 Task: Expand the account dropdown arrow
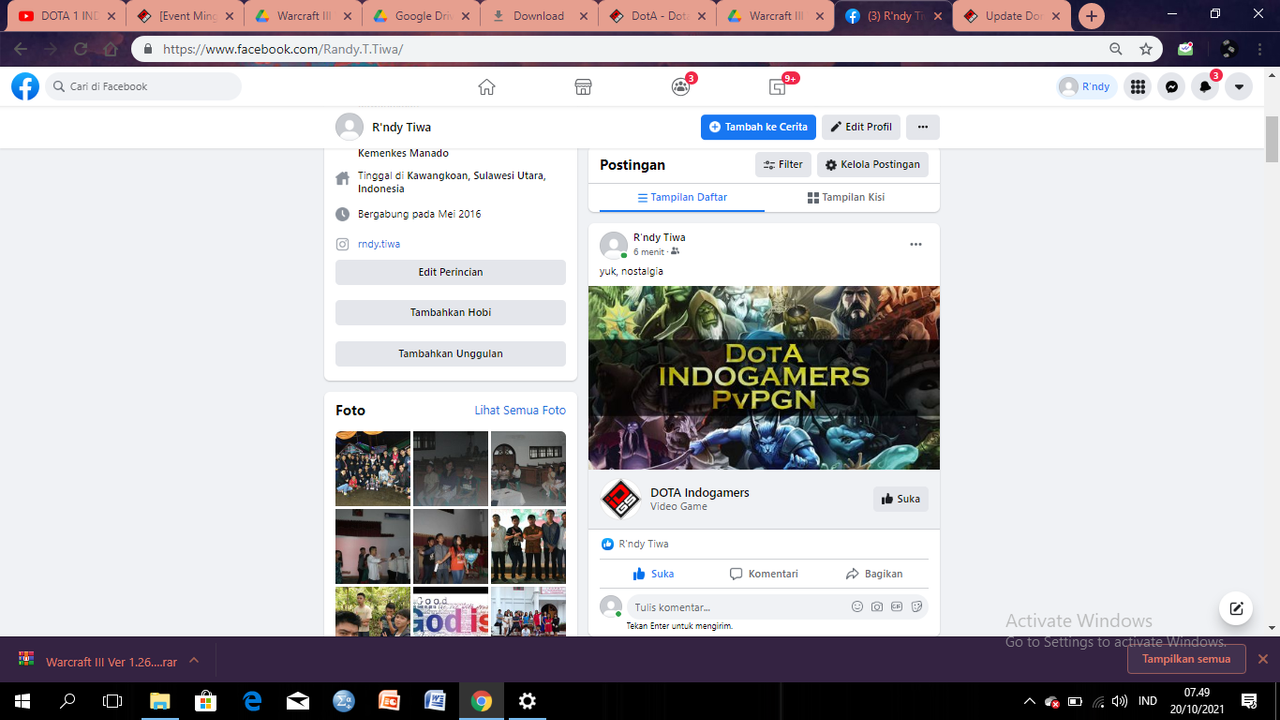coord(1240,87)
